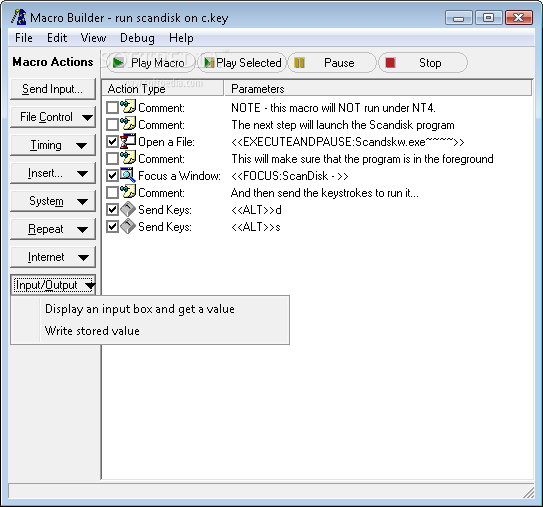Click the Play Selected icon

pyautogui.click(x=208, y=63)
